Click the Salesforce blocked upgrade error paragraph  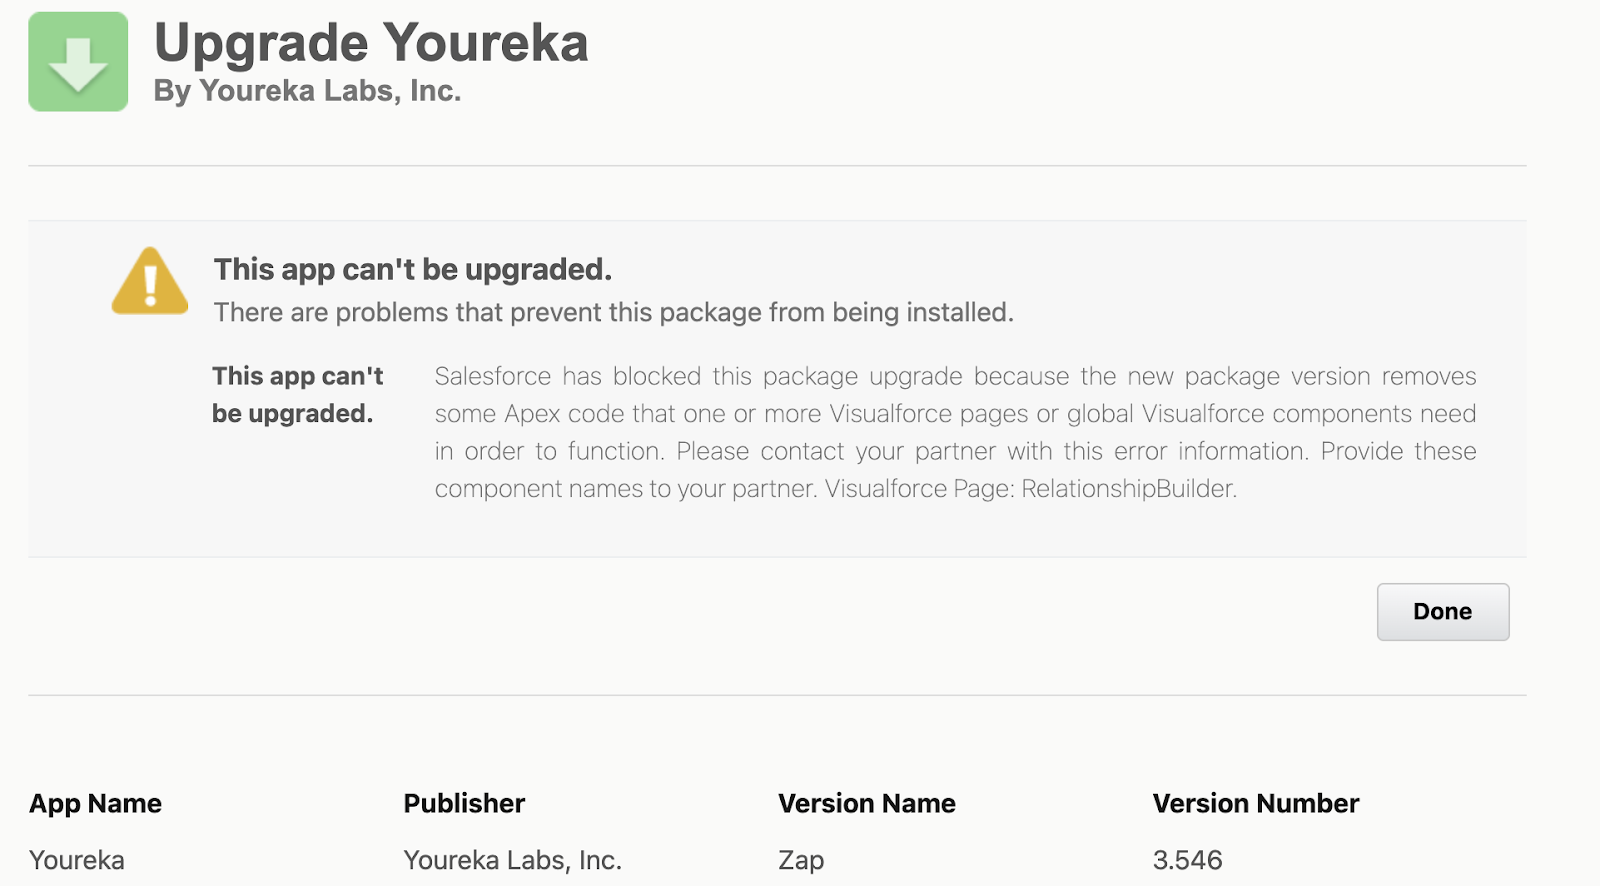(955, 432)
